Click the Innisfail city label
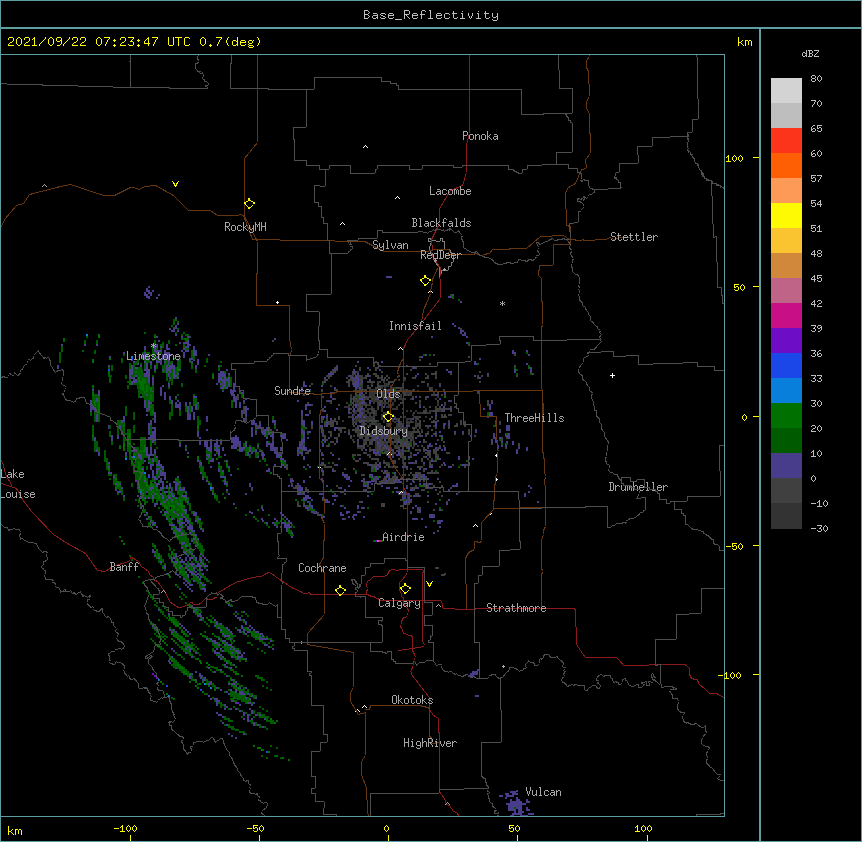Image resolution: width=862 pixels, height=842 pixels. point(415,326)
